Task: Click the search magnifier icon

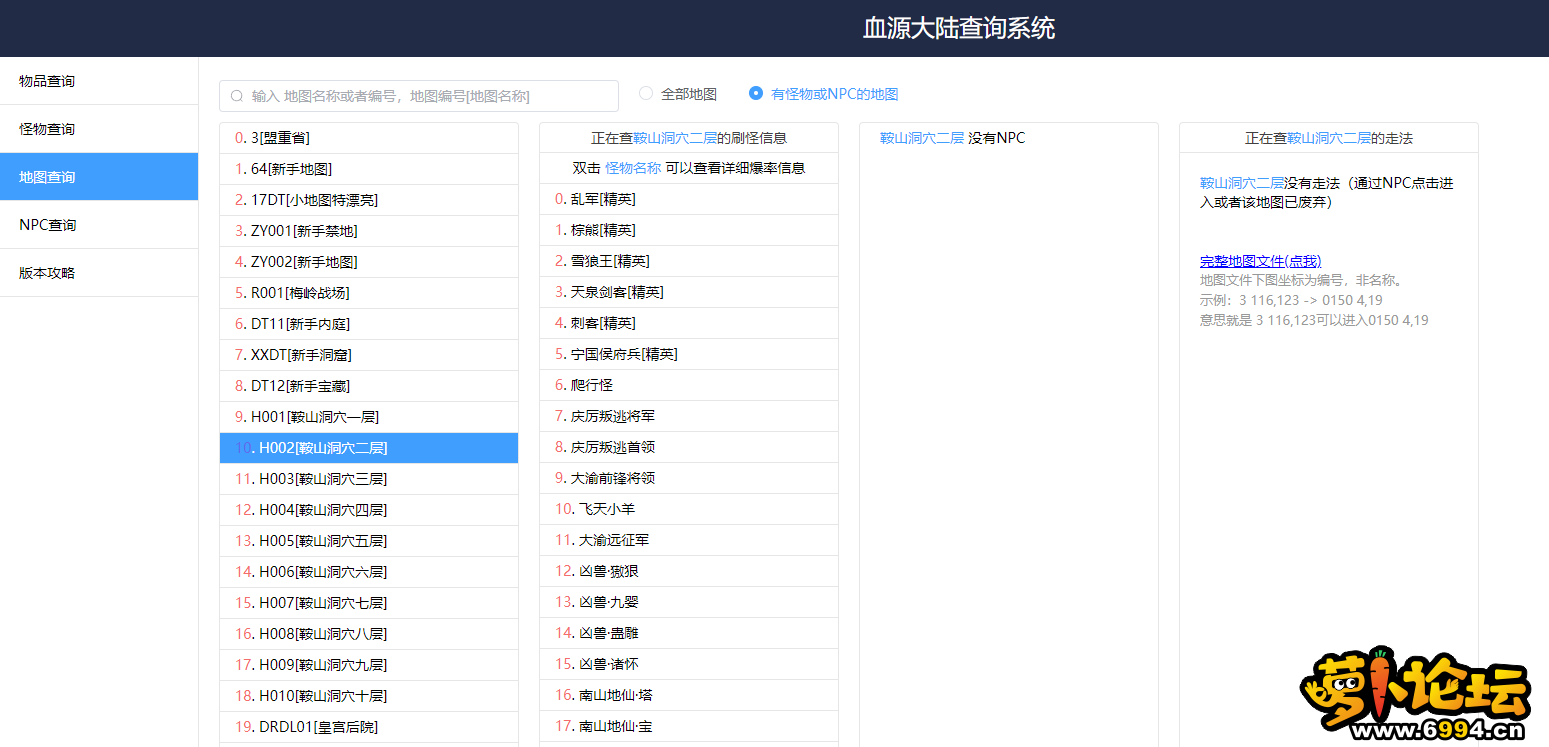Action: [237, 96]
